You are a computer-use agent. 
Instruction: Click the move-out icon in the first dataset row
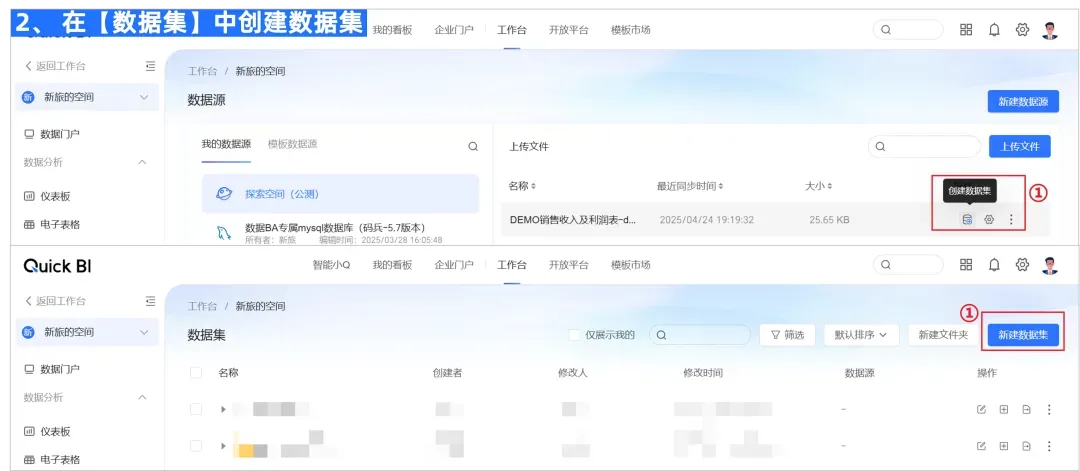click(1026, 409)
